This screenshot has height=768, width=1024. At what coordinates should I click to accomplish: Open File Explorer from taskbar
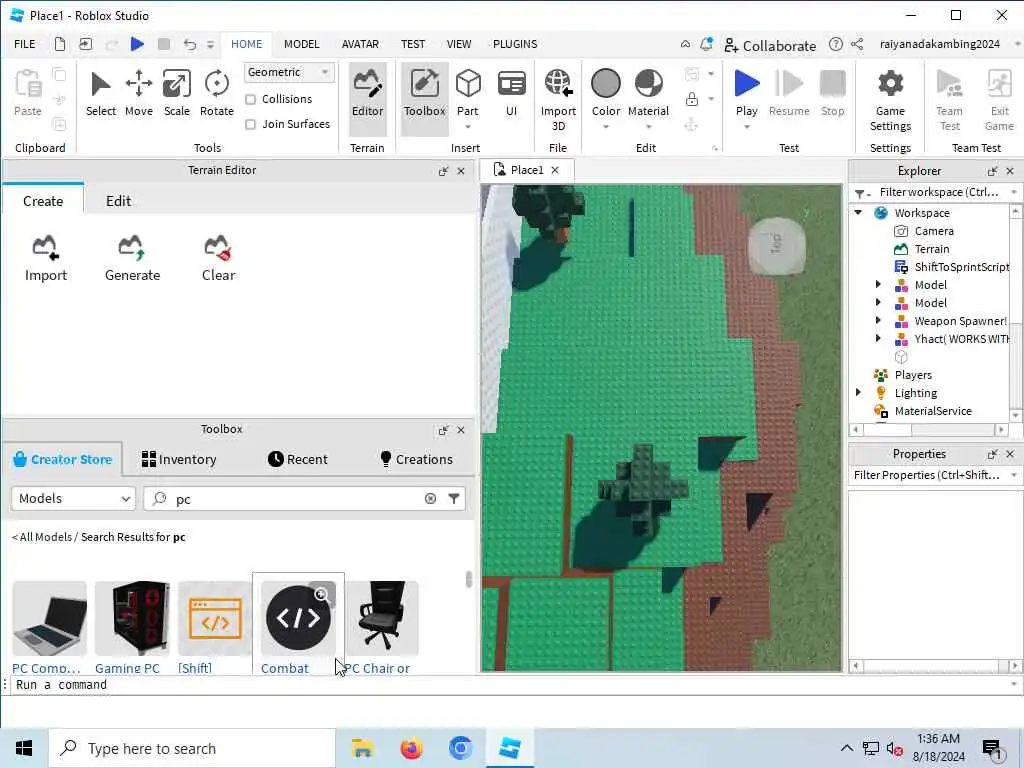(362, 748)
